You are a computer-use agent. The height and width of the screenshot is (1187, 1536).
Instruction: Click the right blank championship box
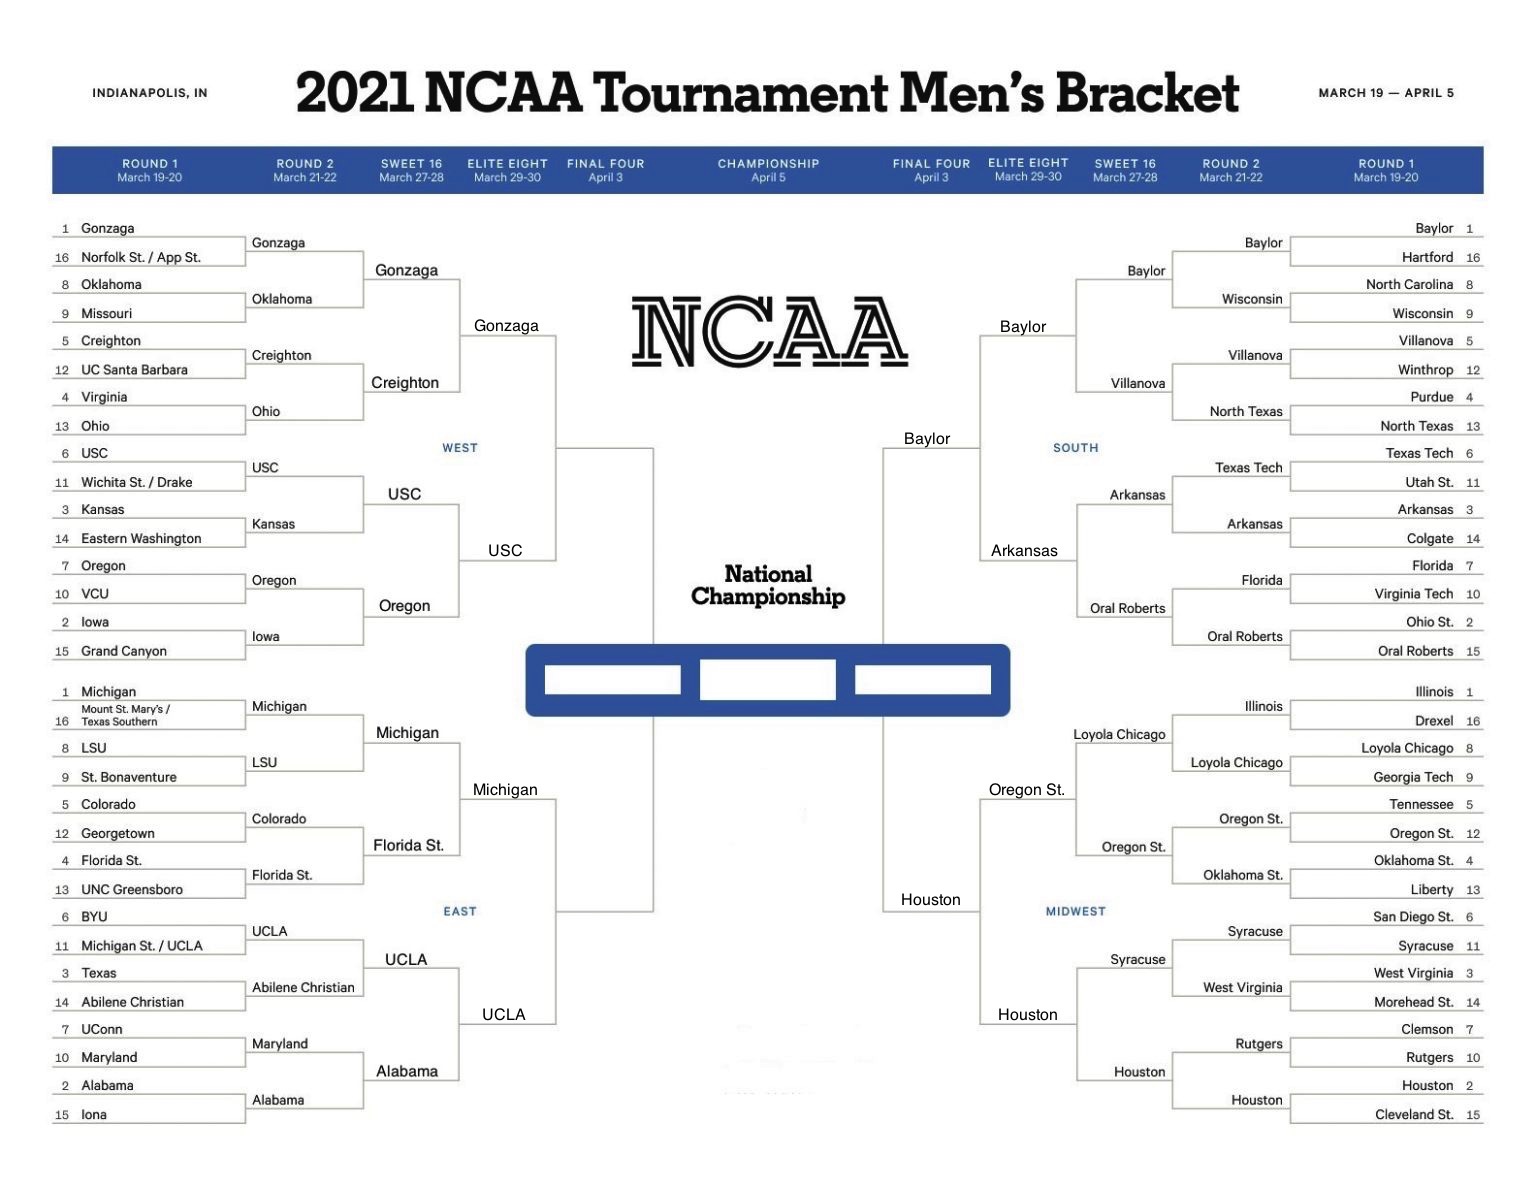[922, 680]
